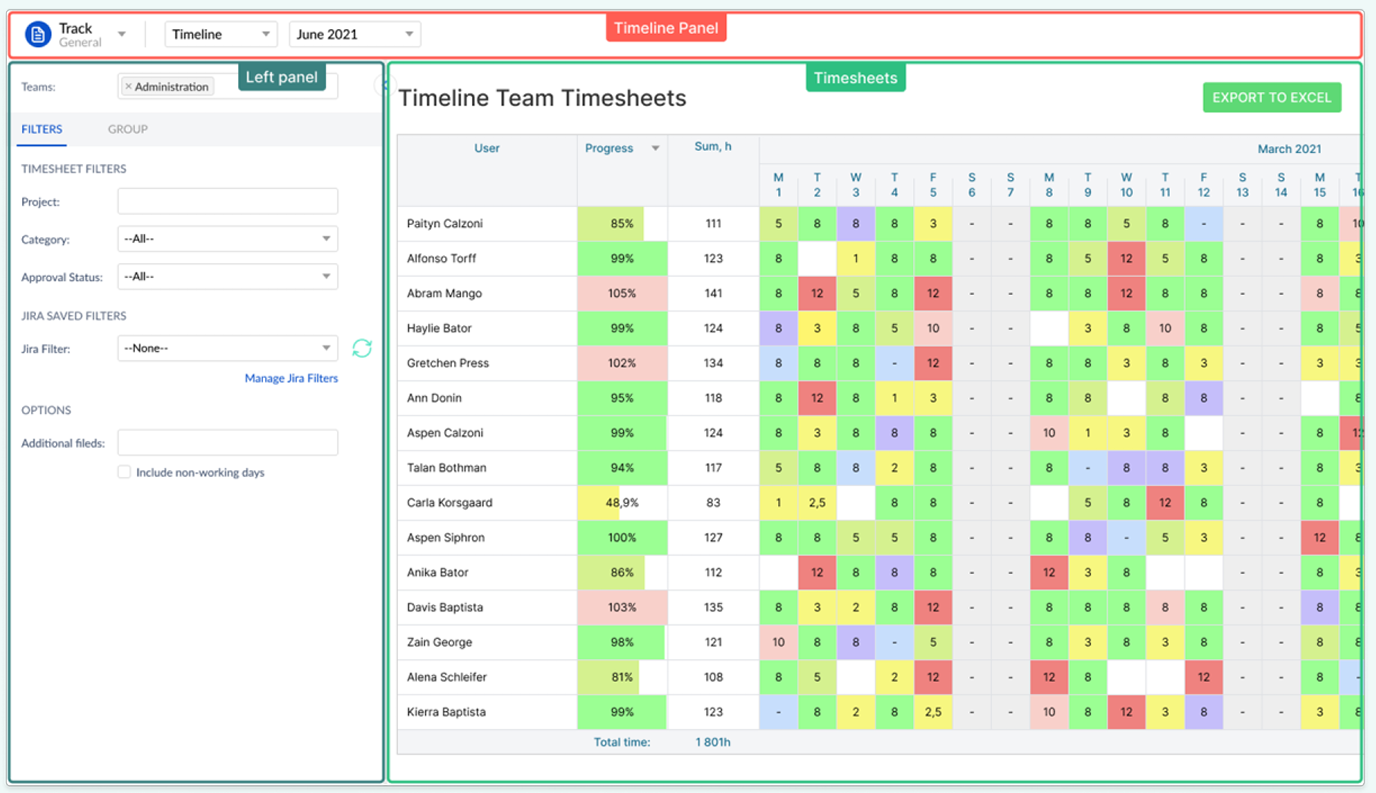The image size is (1376, 793).
Task: Sort by Progress column arrow
Action: [x=656, y=149]
